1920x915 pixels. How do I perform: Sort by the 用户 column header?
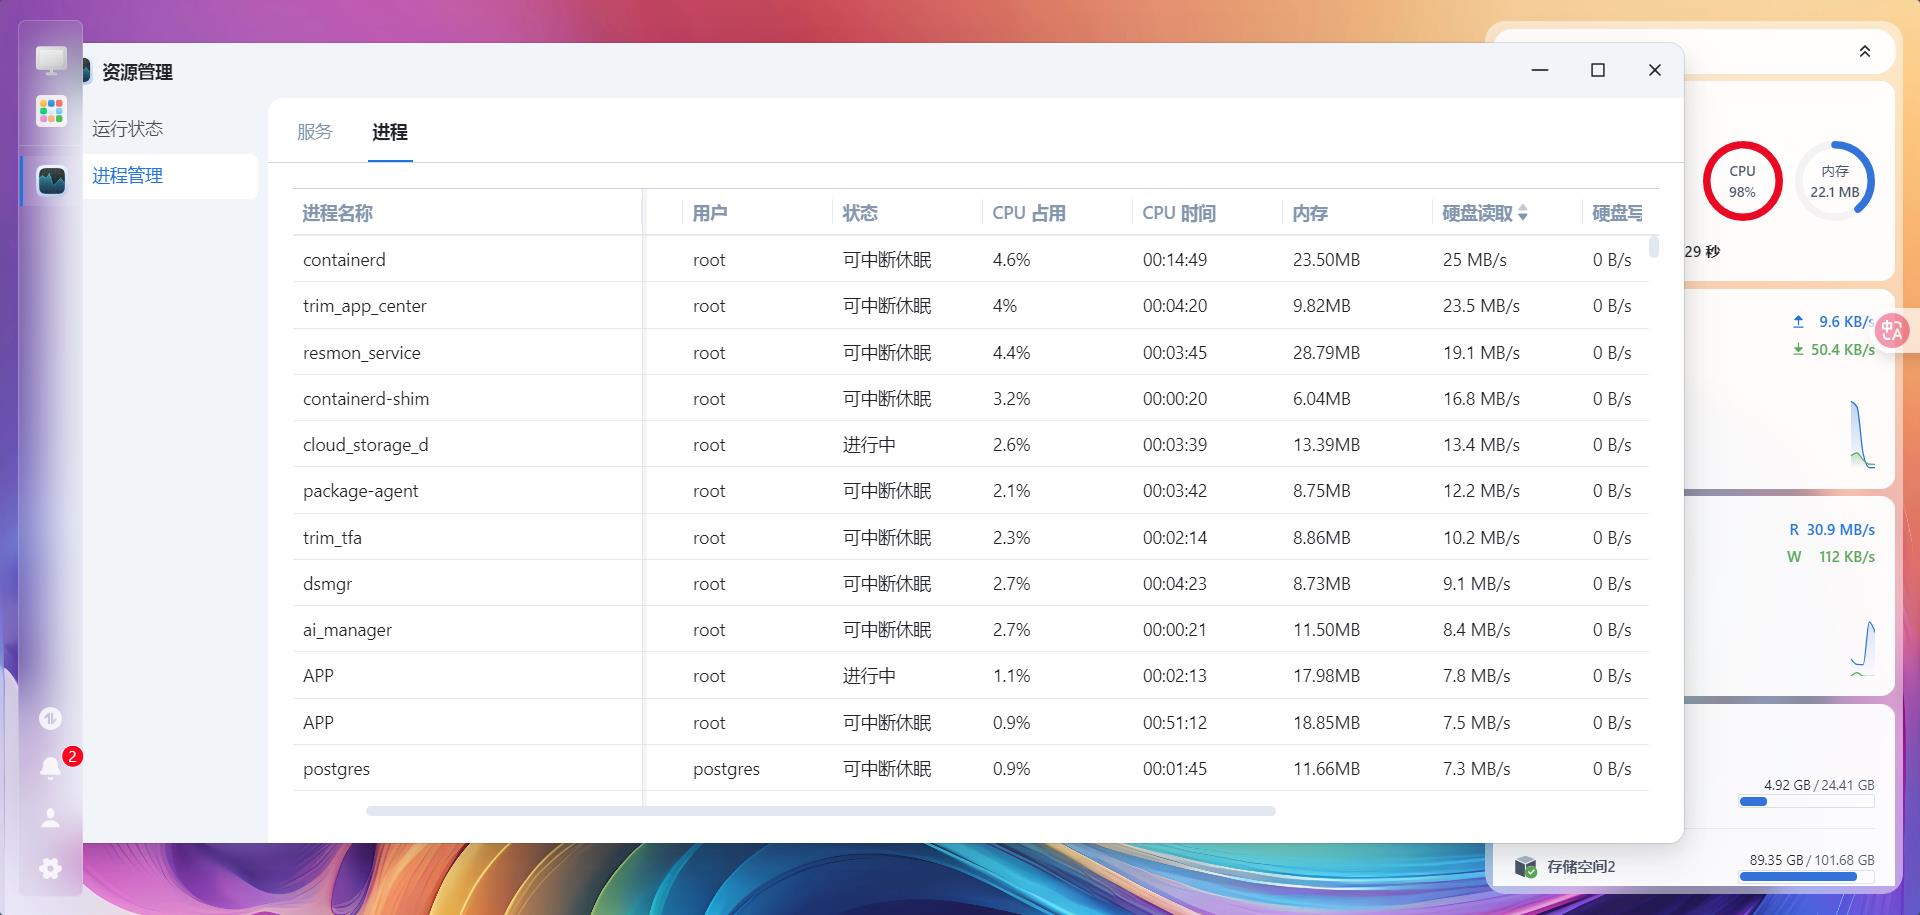(710, 213)
